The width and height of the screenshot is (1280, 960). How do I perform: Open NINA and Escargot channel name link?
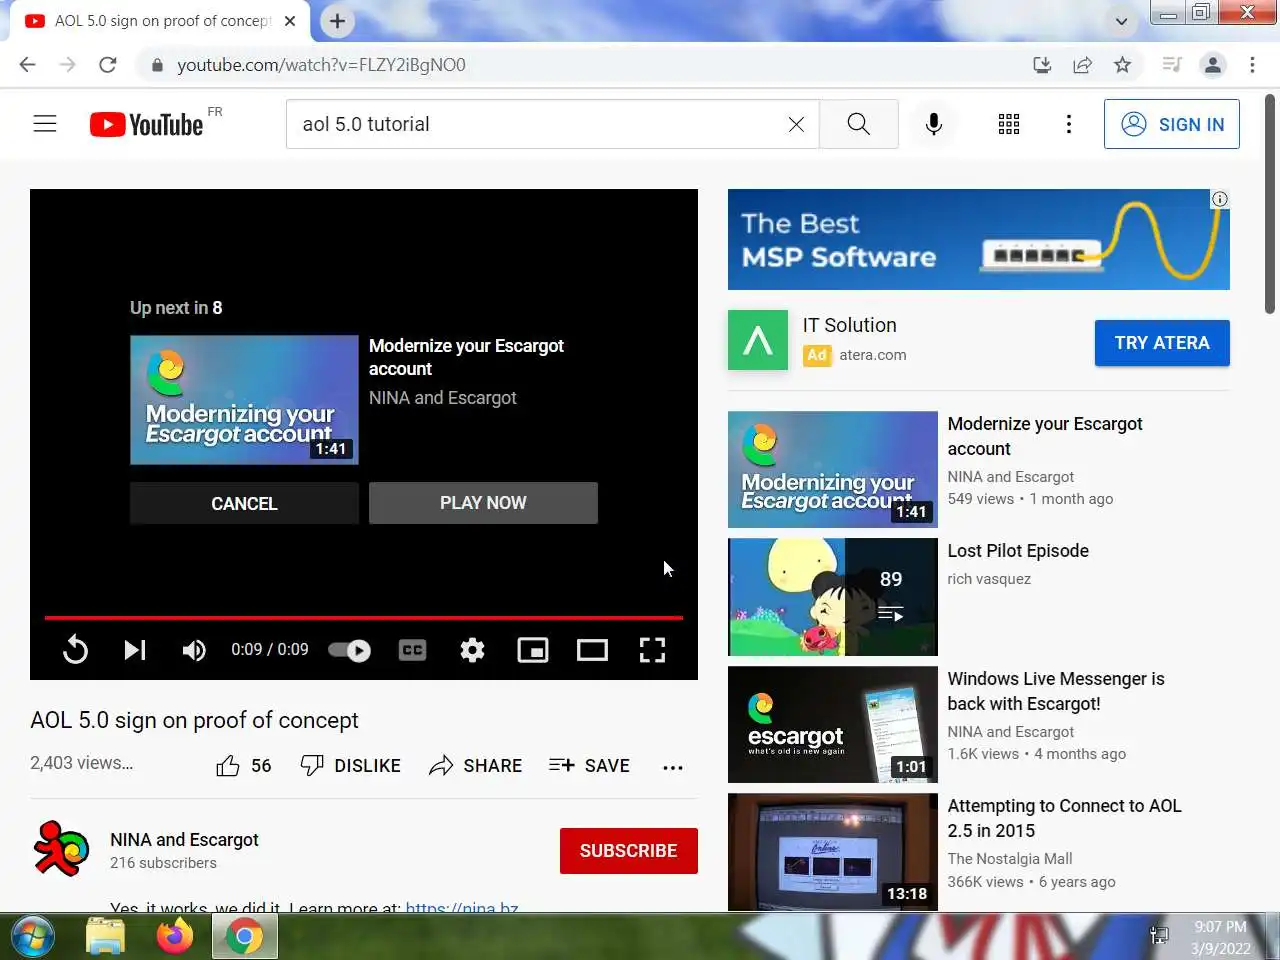pos(184,840)
